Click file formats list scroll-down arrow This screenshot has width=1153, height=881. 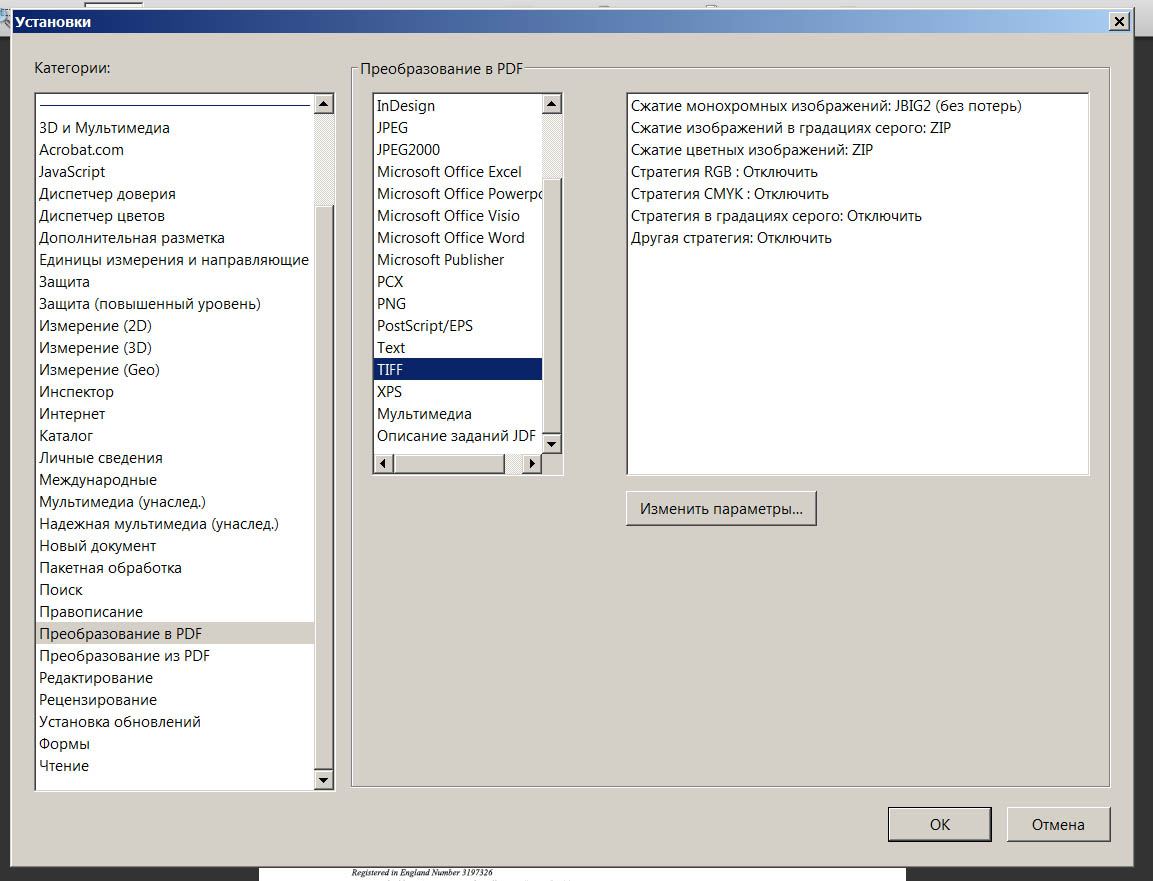click(x=551, y=443)
